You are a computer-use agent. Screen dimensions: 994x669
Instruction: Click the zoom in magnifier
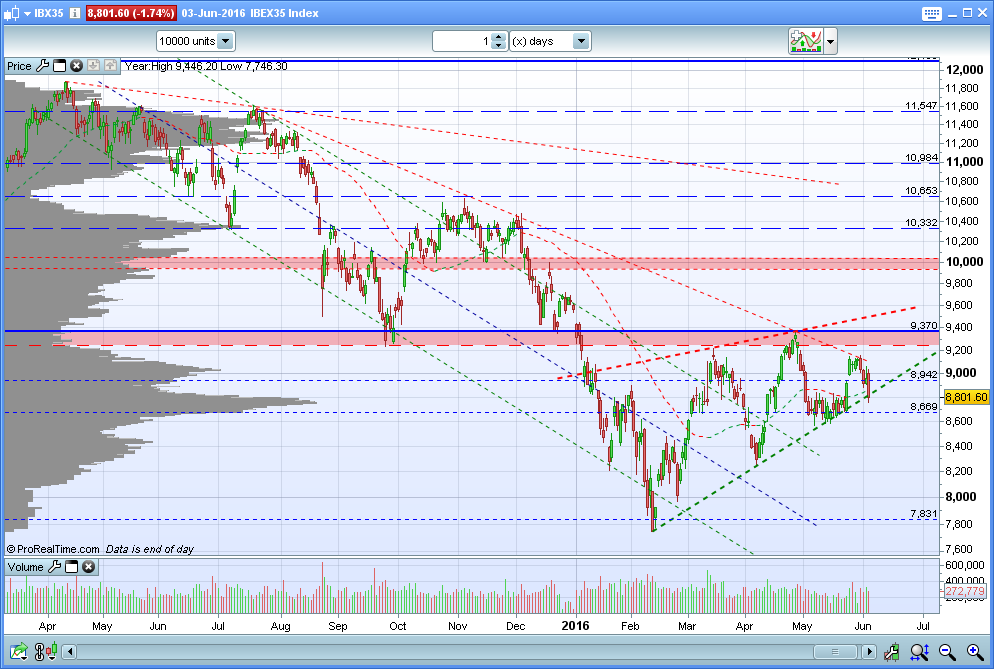coord(975,651)
